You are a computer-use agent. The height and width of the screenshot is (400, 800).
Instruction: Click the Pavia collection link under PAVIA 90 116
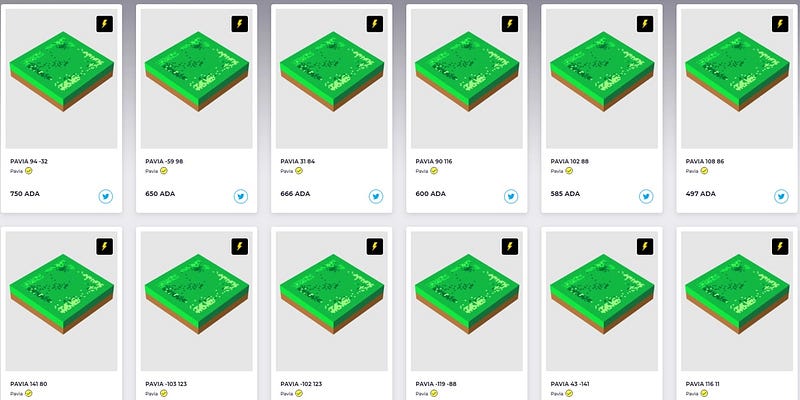(421, 171)
